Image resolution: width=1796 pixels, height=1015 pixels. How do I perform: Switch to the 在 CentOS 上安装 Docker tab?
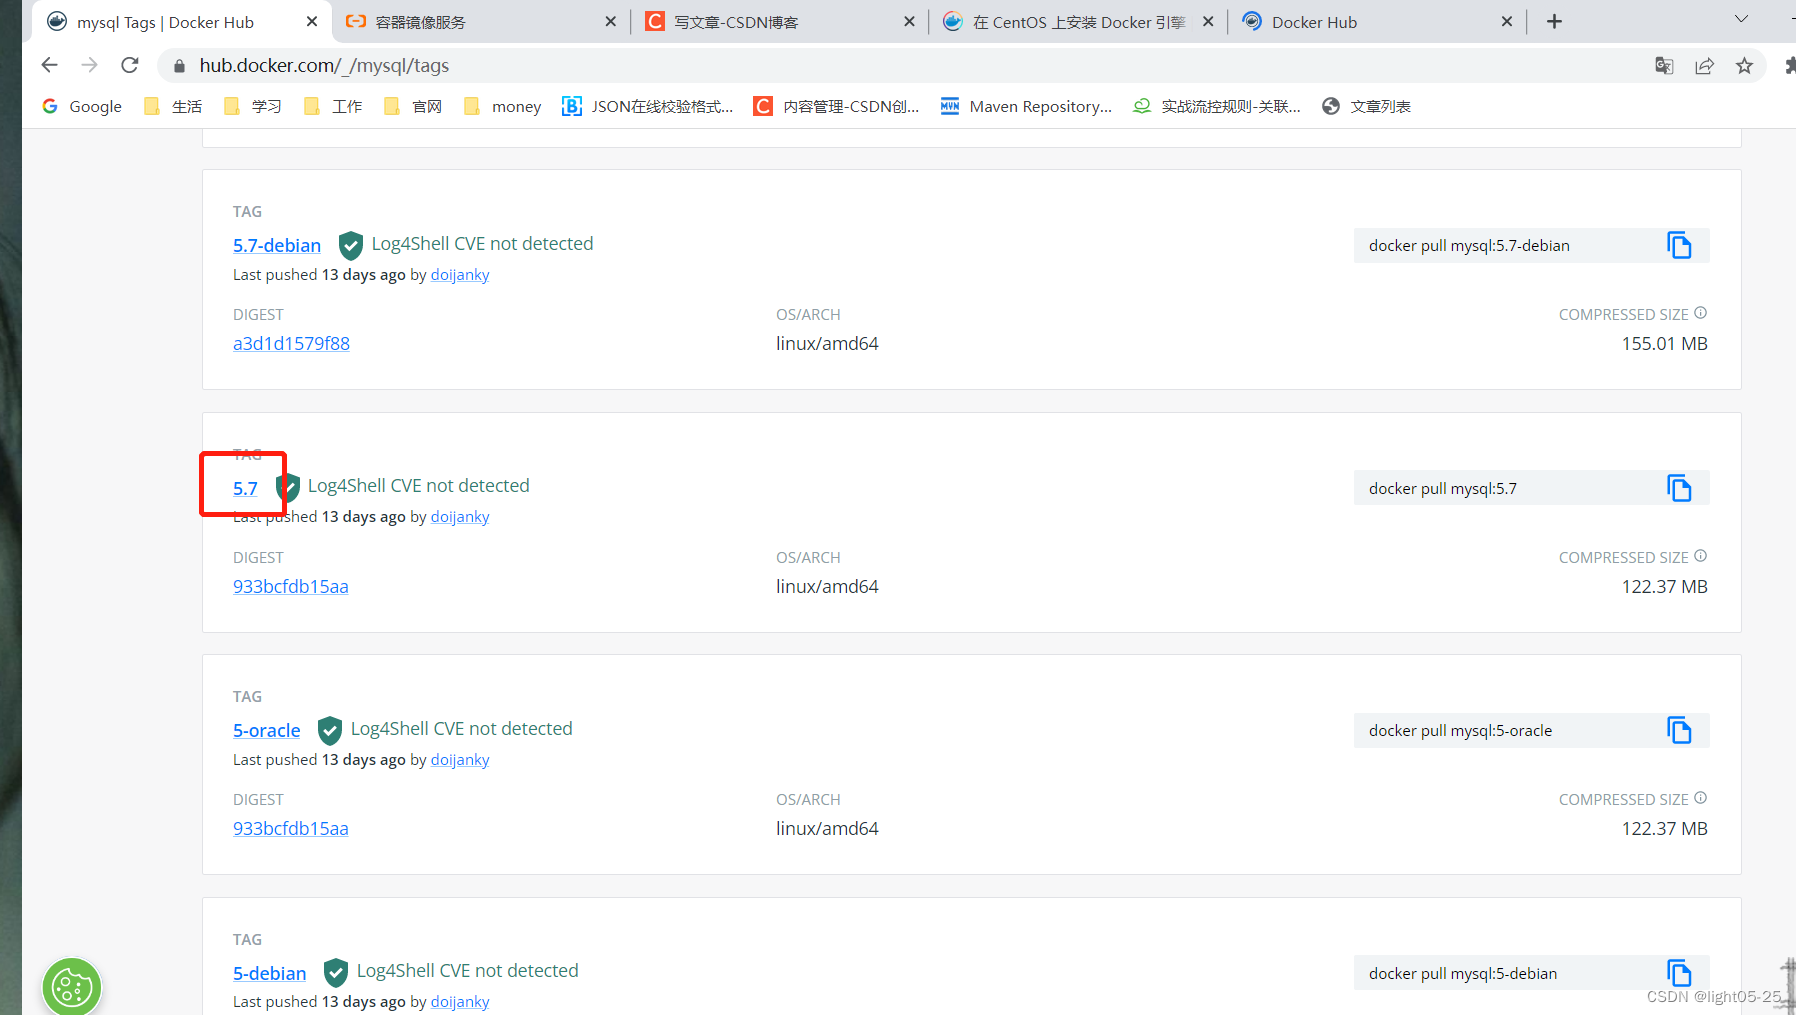click(1077, 22)
